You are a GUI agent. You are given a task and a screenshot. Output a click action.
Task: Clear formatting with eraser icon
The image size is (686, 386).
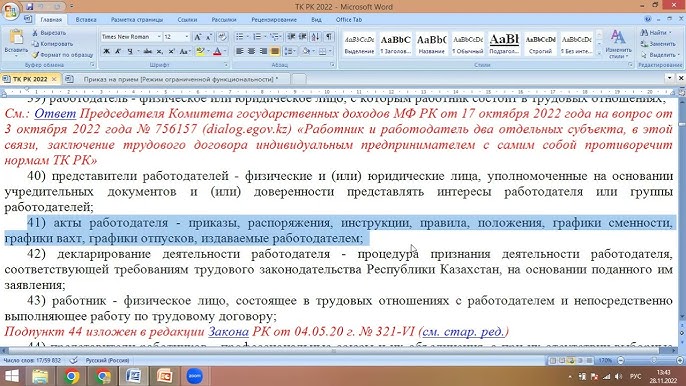point(222,37)
